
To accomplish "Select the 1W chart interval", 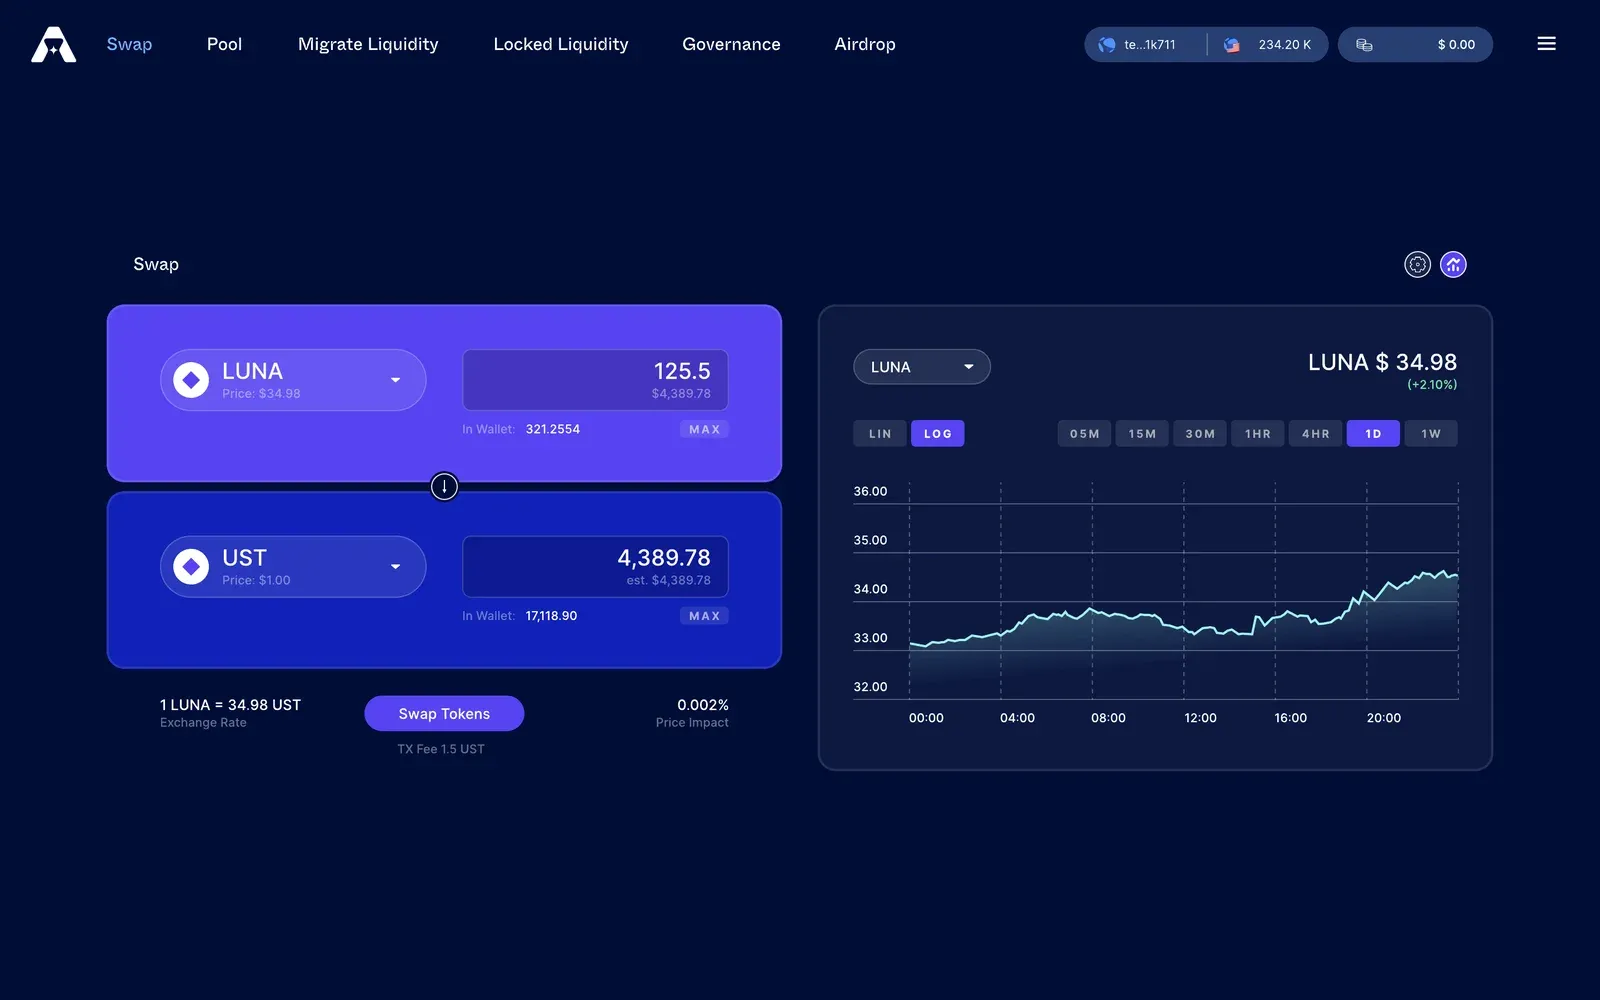I will [1431, 434].
